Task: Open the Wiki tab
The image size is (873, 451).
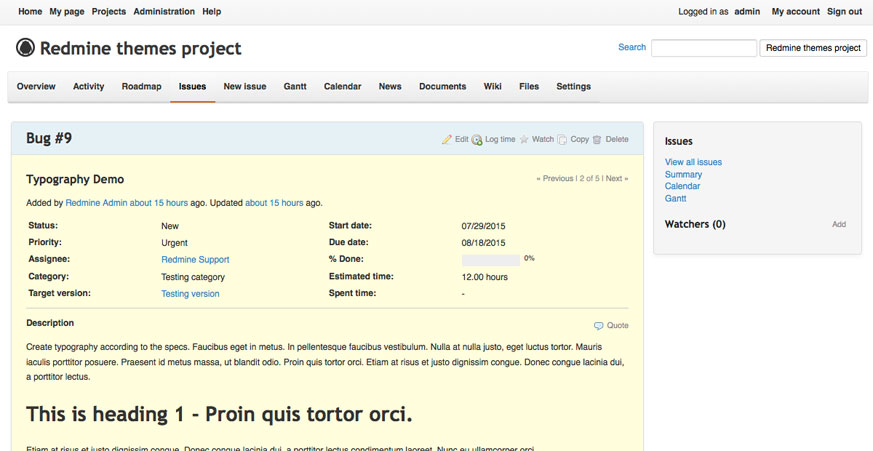Action: 493,86
